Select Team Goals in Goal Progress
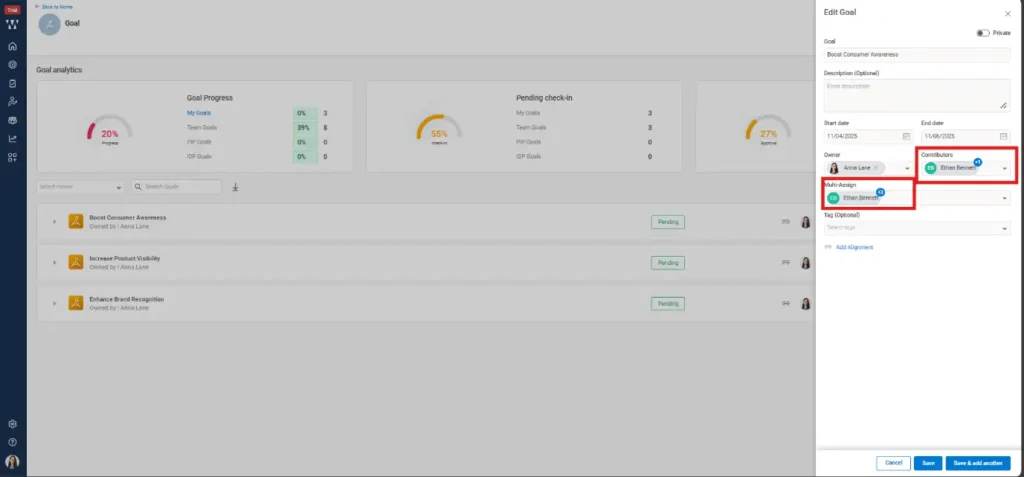The width and height of the screenshot is (1024, 477). pos(202,127)
